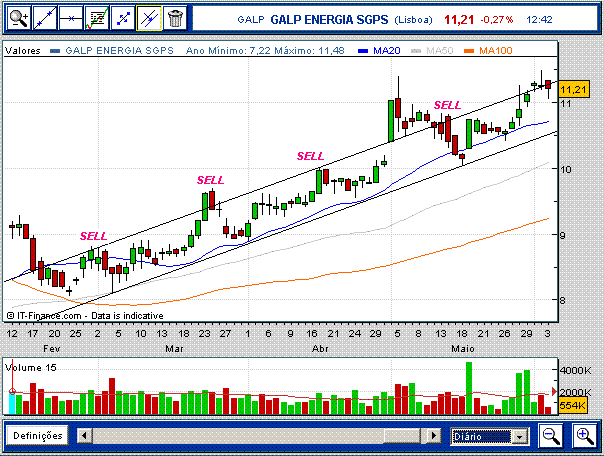
Task: Click the red arrow on volume axis
Action: 554,392
